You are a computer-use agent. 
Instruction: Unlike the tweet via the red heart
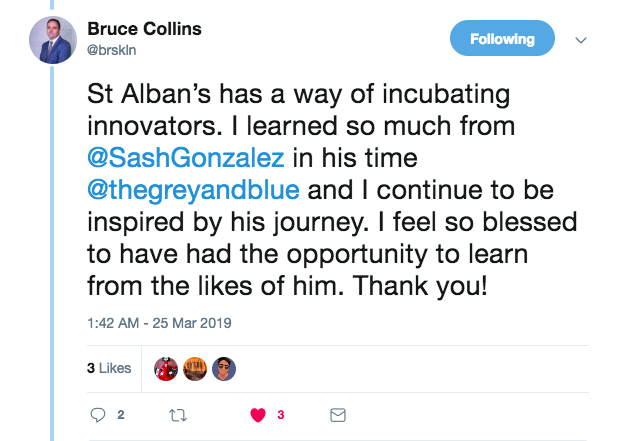point(257,414)
